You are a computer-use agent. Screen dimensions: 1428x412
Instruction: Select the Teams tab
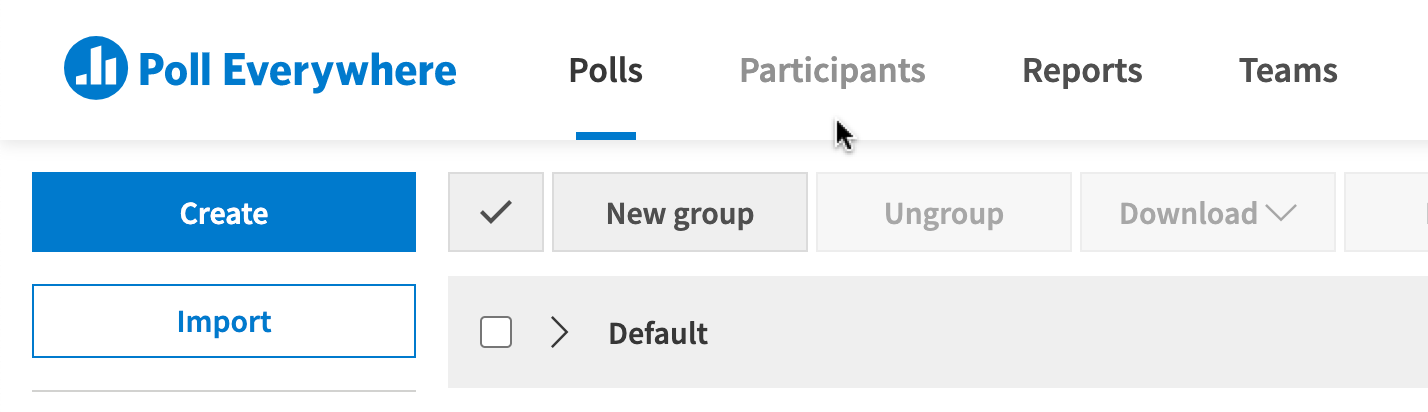[x=1288, y=71]
